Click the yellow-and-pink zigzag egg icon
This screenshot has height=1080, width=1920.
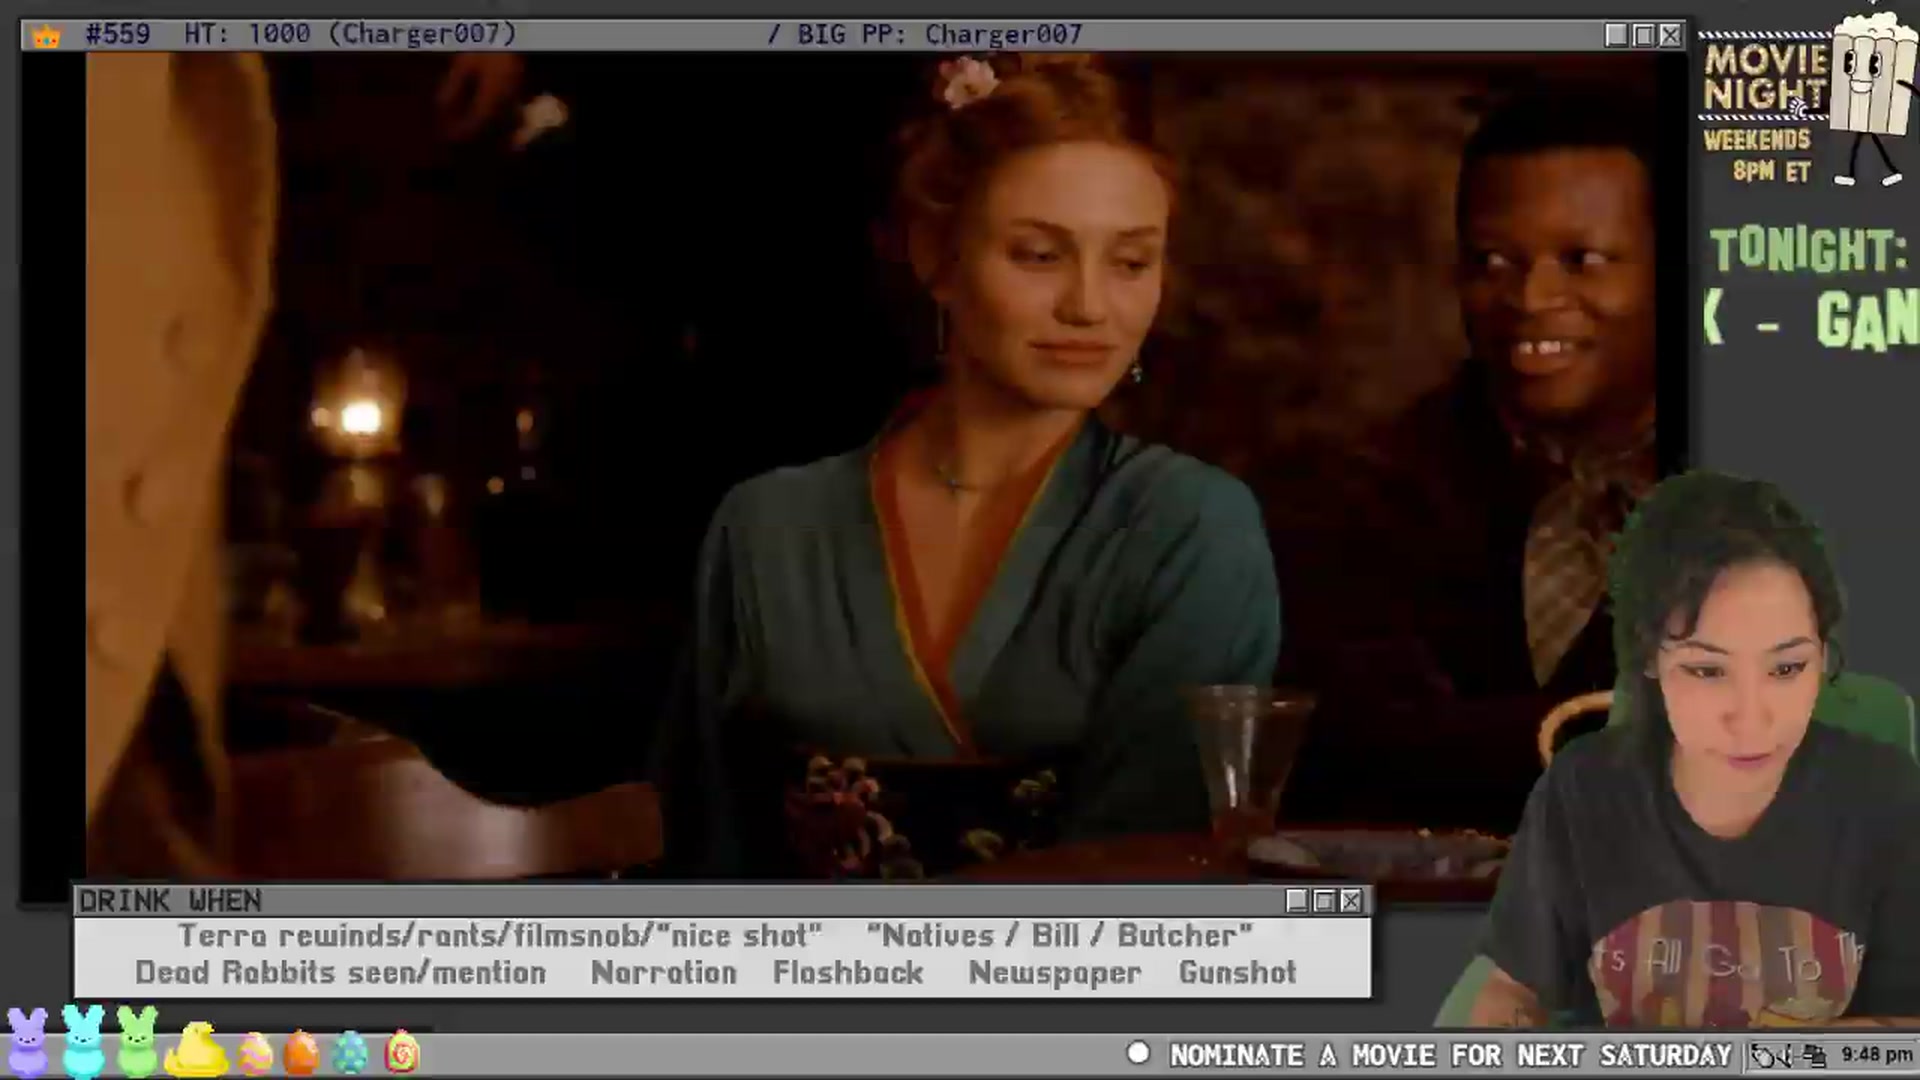tap(254, 1052)
